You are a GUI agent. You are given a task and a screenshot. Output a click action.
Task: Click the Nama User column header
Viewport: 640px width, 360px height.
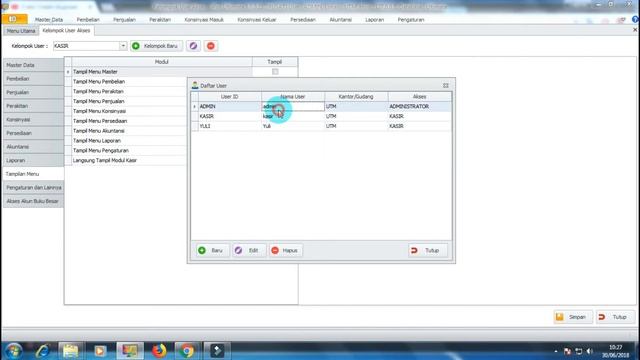pos(293,97)
